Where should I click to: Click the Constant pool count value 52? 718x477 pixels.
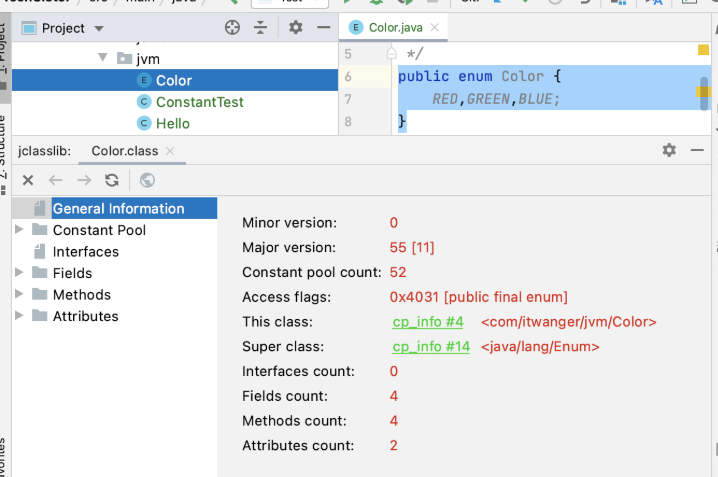(398, 272)
